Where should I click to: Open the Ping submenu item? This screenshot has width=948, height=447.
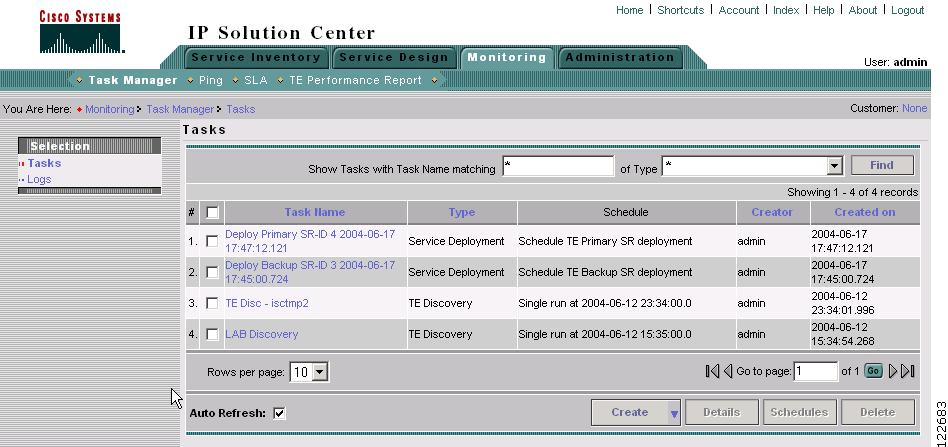210,80
